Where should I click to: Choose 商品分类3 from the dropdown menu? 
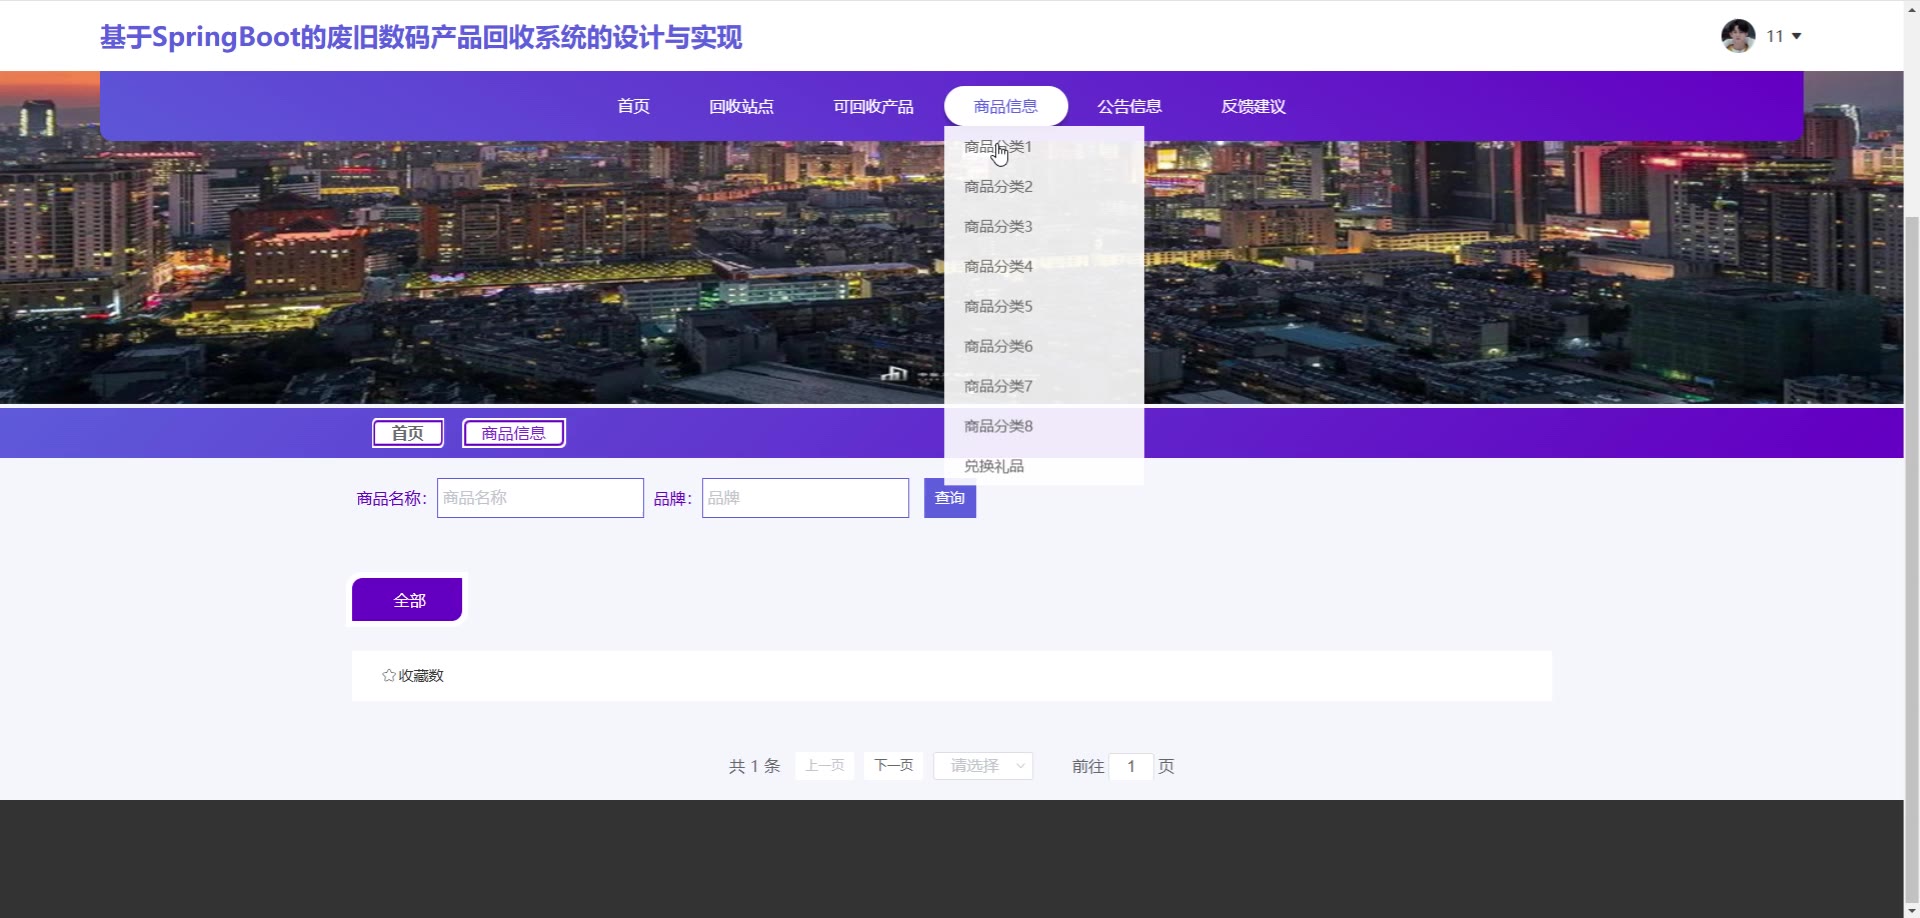(x=1044, y=227)
